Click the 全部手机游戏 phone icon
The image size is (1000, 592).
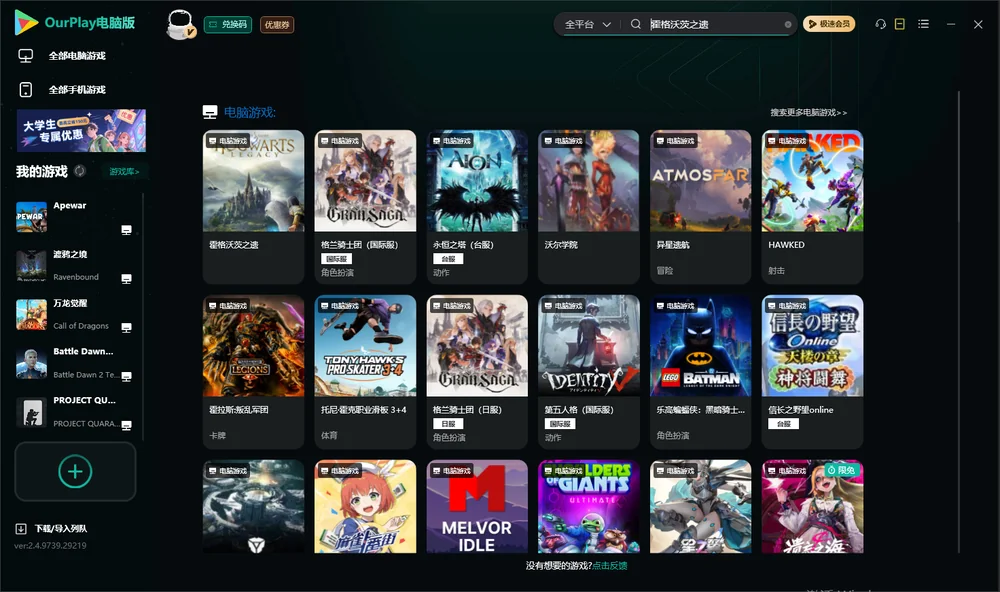click(26, 90)
